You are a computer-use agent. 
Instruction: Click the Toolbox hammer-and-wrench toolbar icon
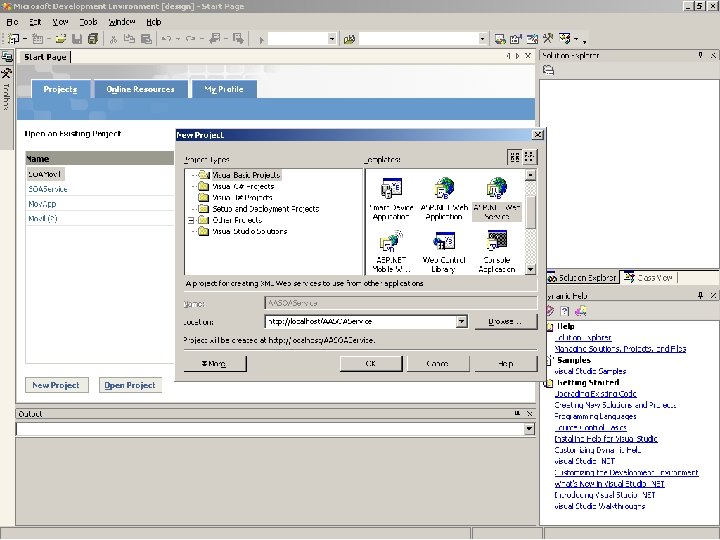(548, 39)
